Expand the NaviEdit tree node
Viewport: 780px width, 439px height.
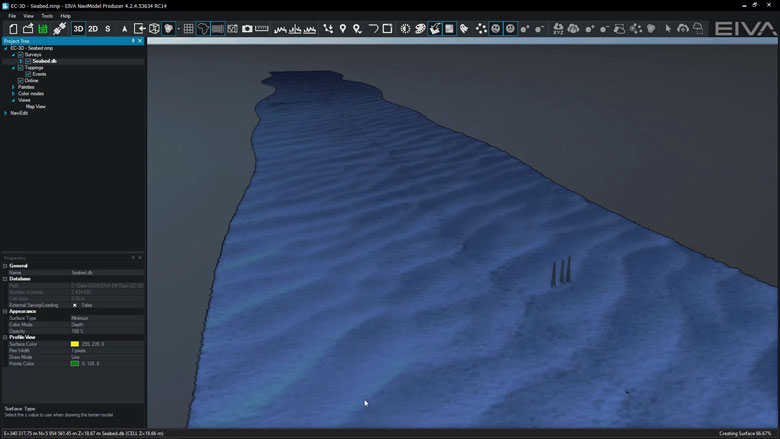click(6, 113)
